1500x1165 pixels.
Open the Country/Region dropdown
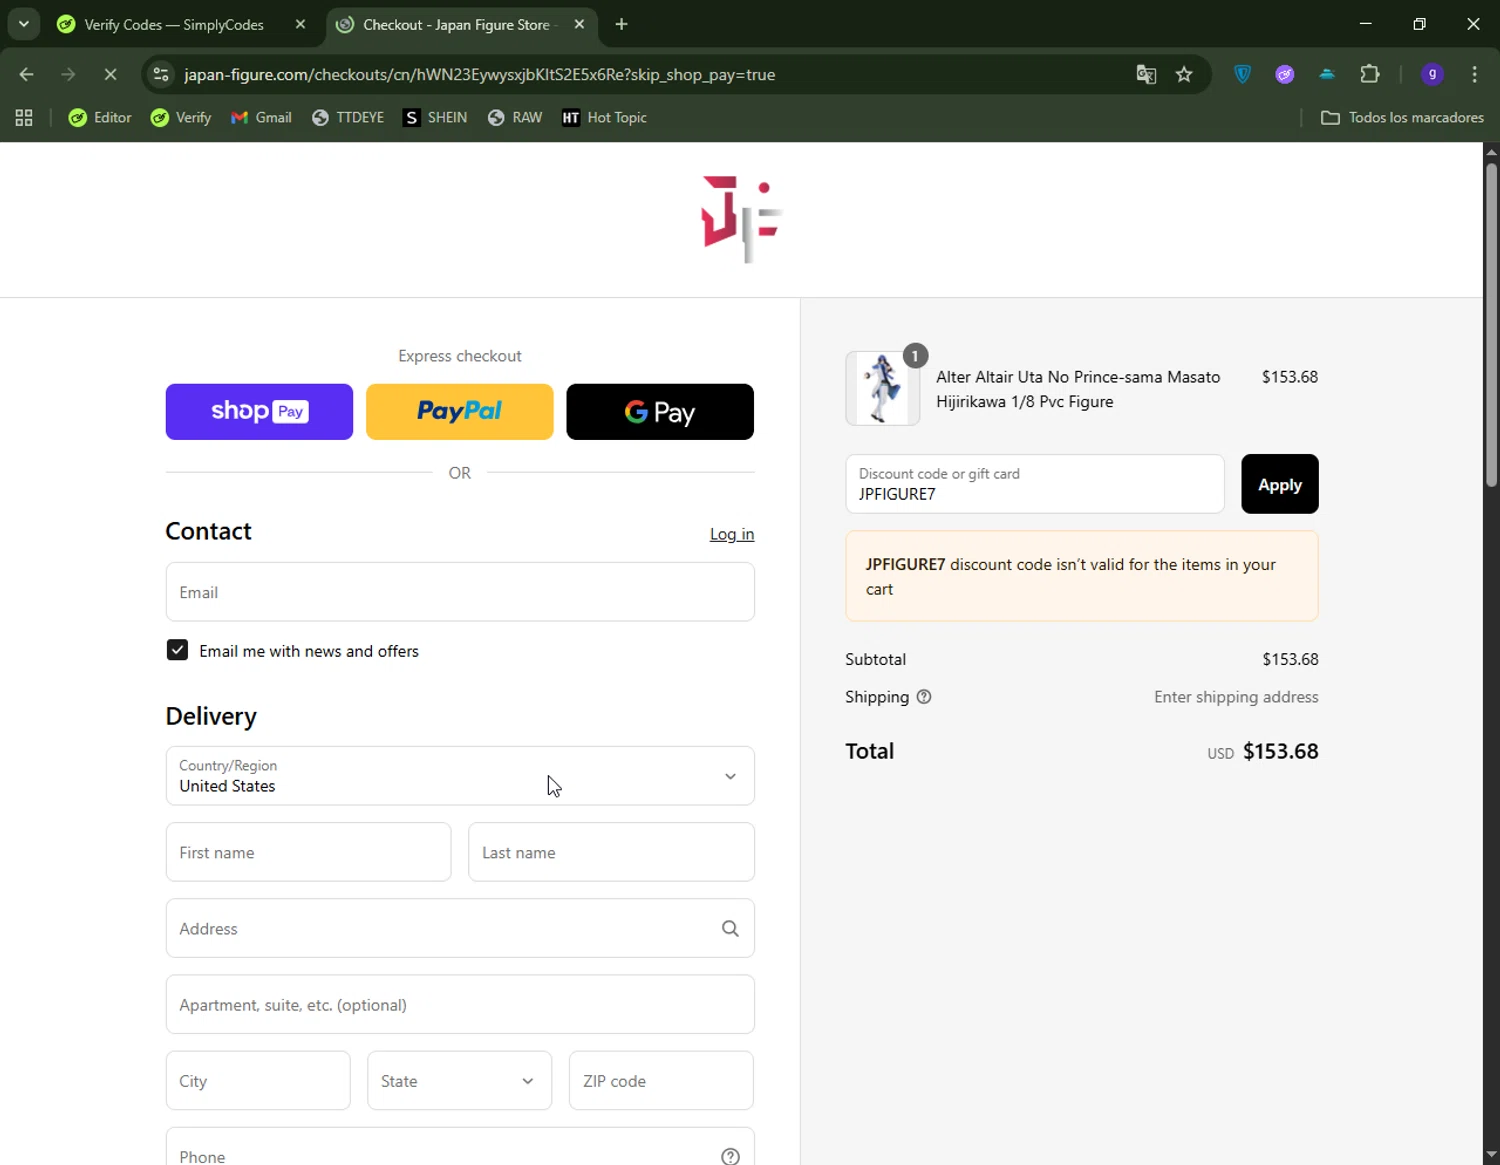[460, 776]
